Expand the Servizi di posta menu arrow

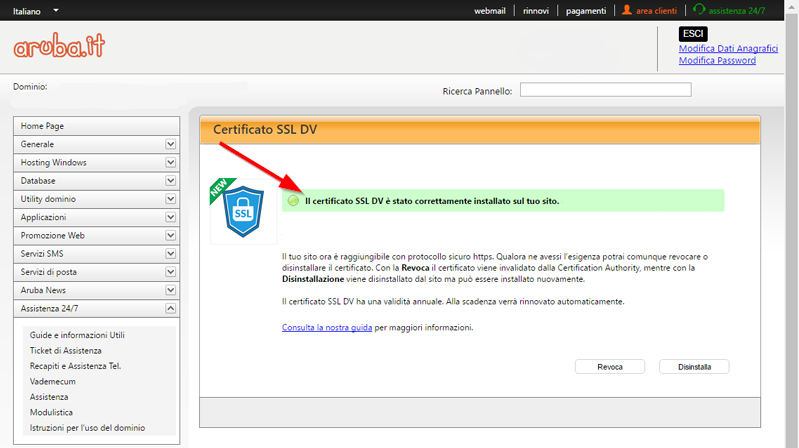pos(170,272)
